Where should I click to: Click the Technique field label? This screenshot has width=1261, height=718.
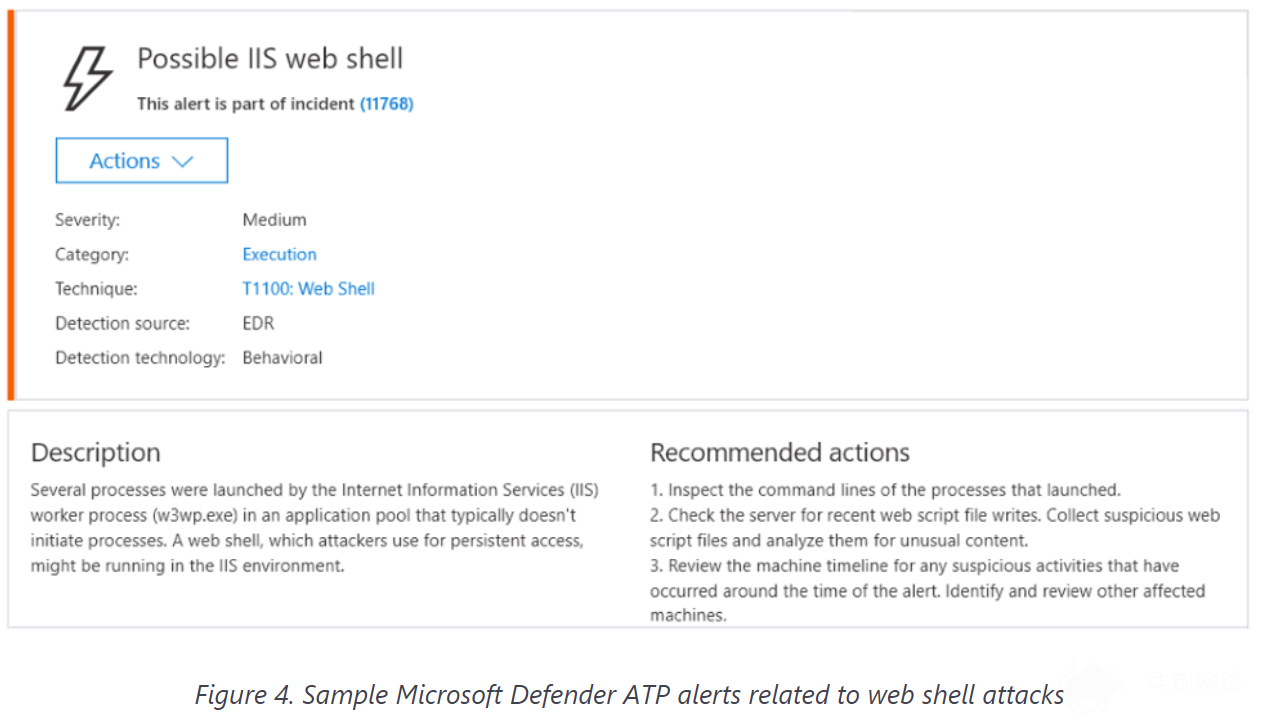click(x=96, y=289)
